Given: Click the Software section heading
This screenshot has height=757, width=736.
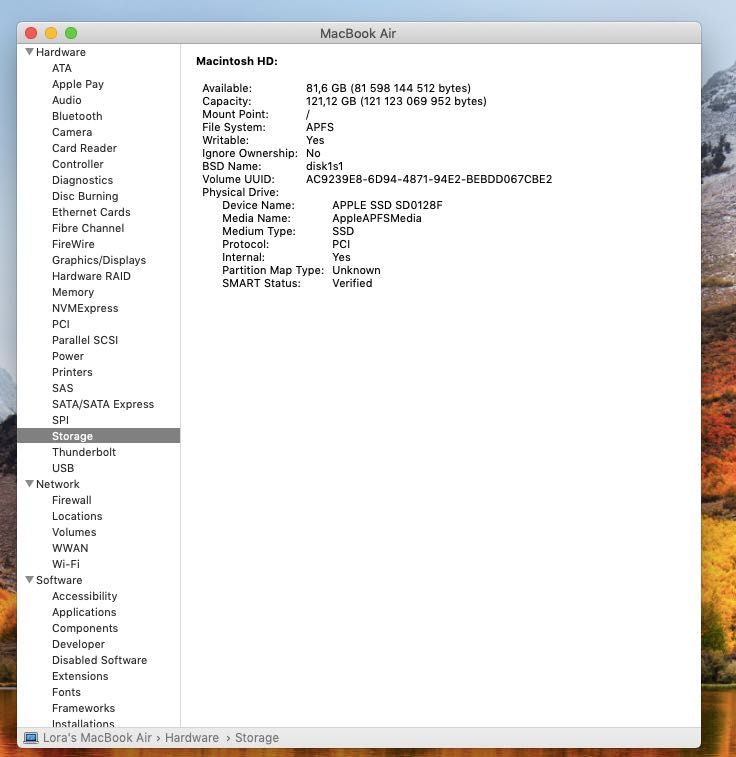Looking at the screenshot, I should [x=59, y=580].
